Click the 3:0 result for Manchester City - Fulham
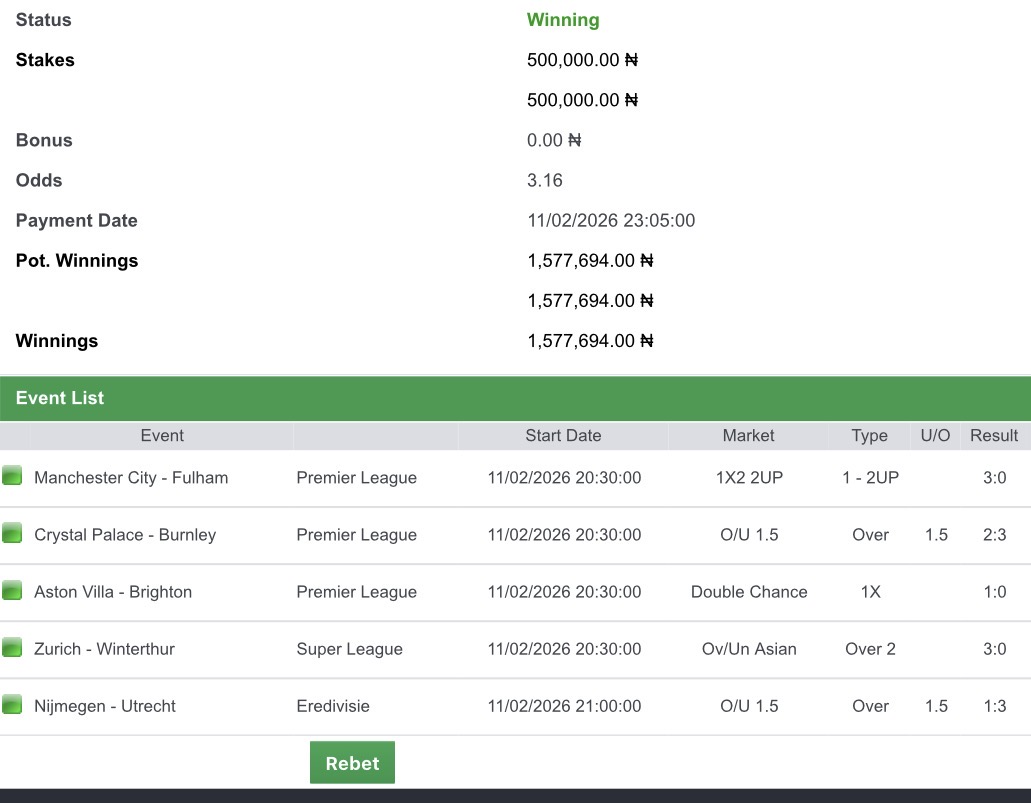This screenshot has width=1031, height=803. coord(994,477)
